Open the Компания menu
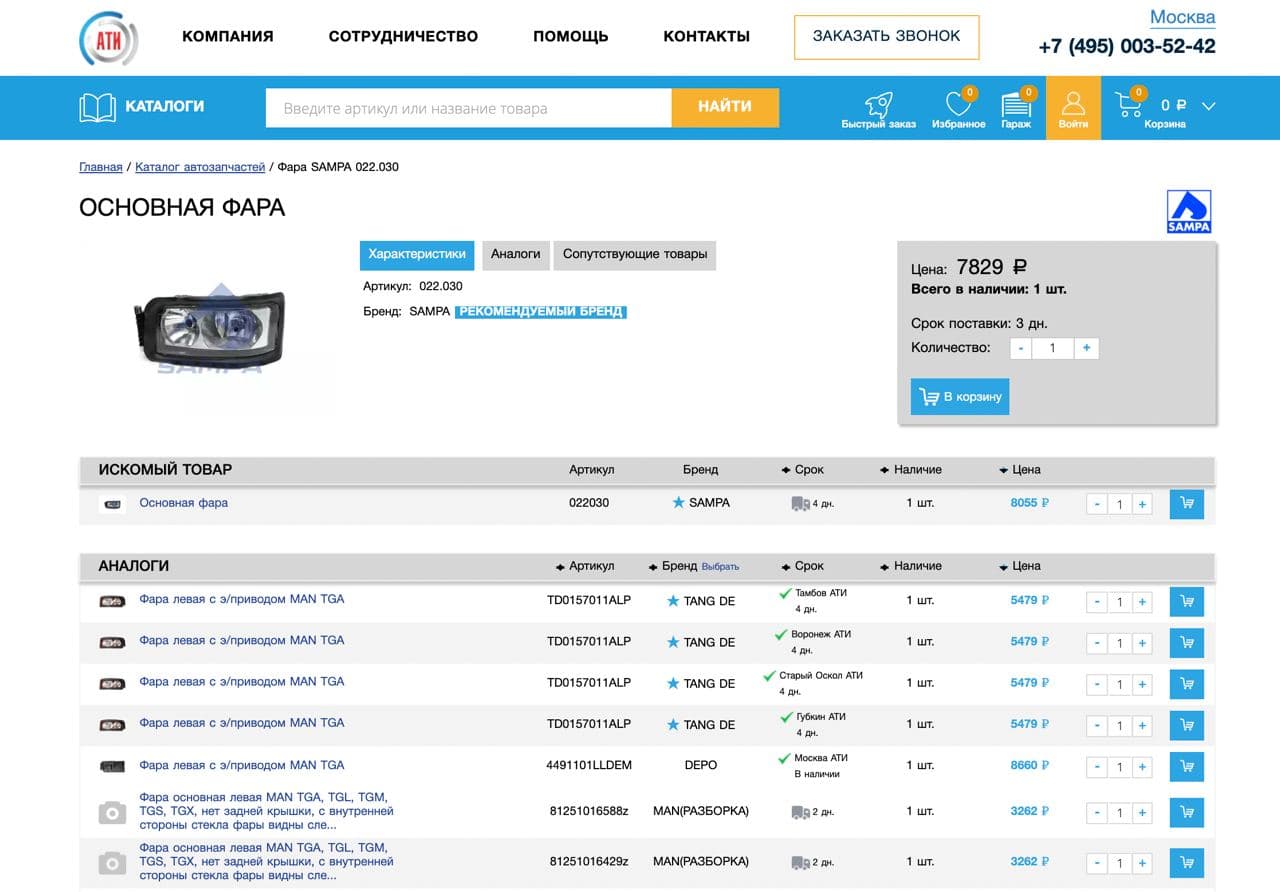The image size is (1280, 892). coord(228,36)
